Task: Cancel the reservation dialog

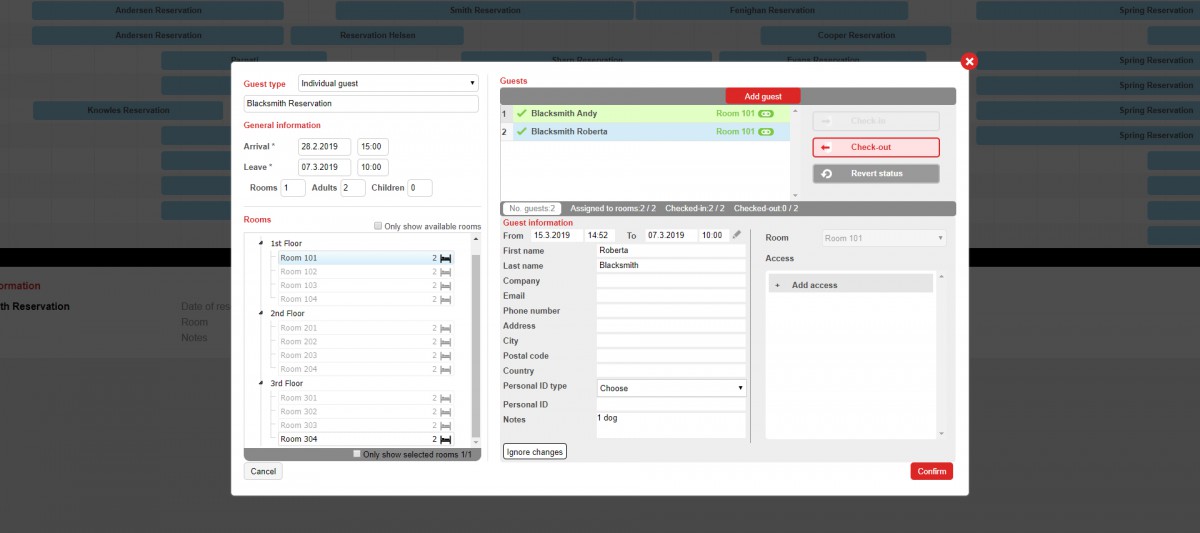Action: pyautogui.click(x=263, y=471)
